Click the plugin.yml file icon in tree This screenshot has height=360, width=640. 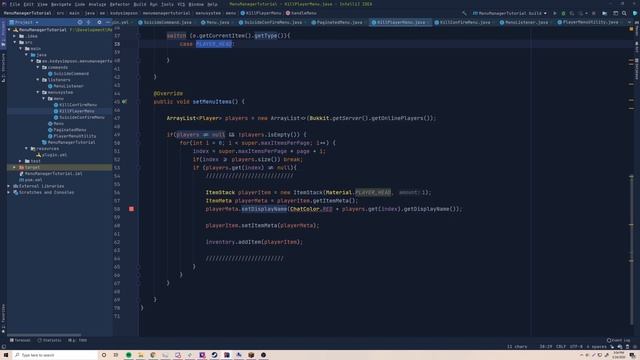click(x=39, y=155)
